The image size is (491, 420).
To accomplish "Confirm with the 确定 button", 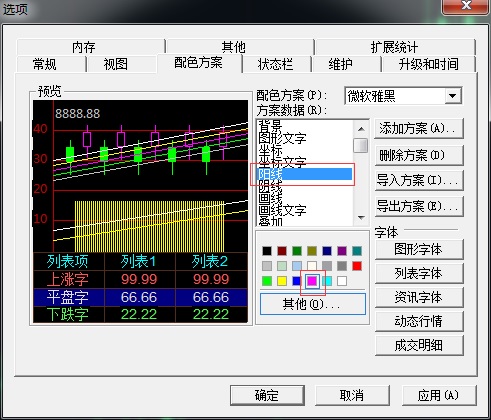I will [267, 395].
